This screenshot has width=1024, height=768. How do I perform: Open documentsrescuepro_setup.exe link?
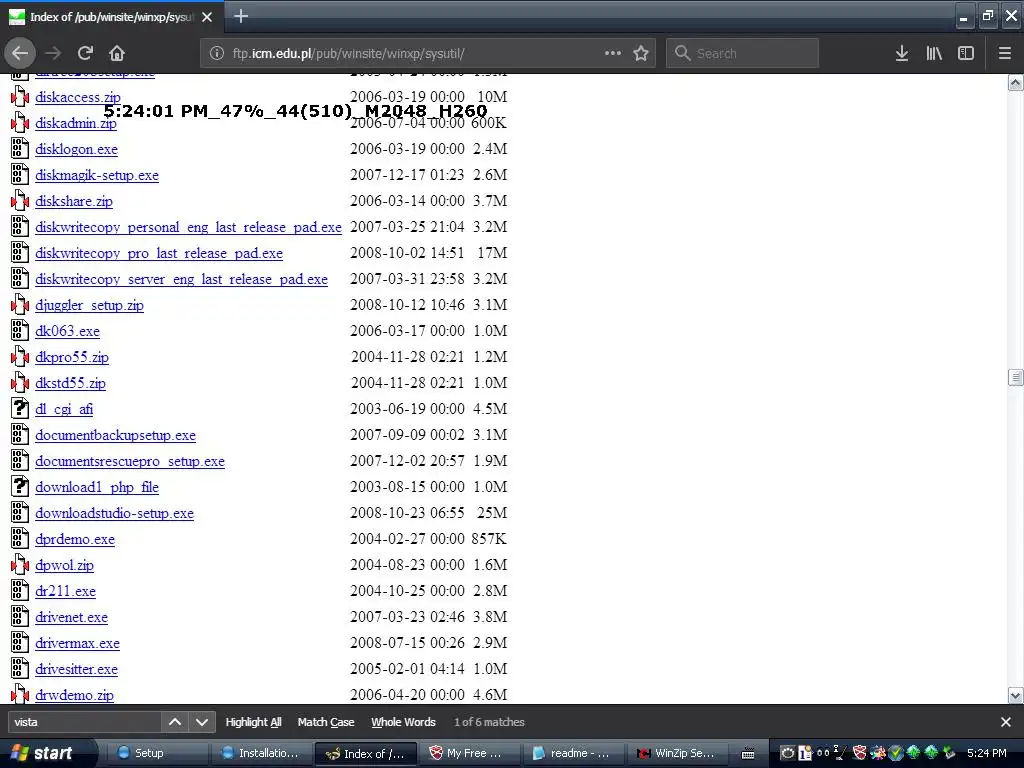(130, 462)
